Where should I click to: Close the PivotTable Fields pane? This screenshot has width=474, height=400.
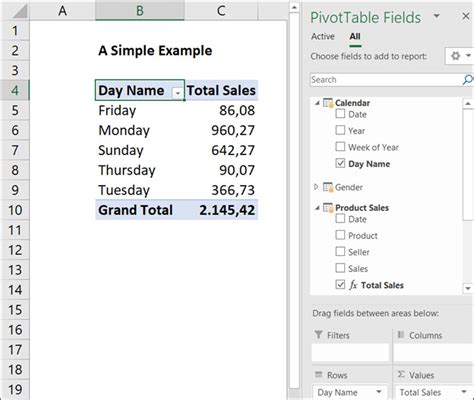(x=466, y=16)
